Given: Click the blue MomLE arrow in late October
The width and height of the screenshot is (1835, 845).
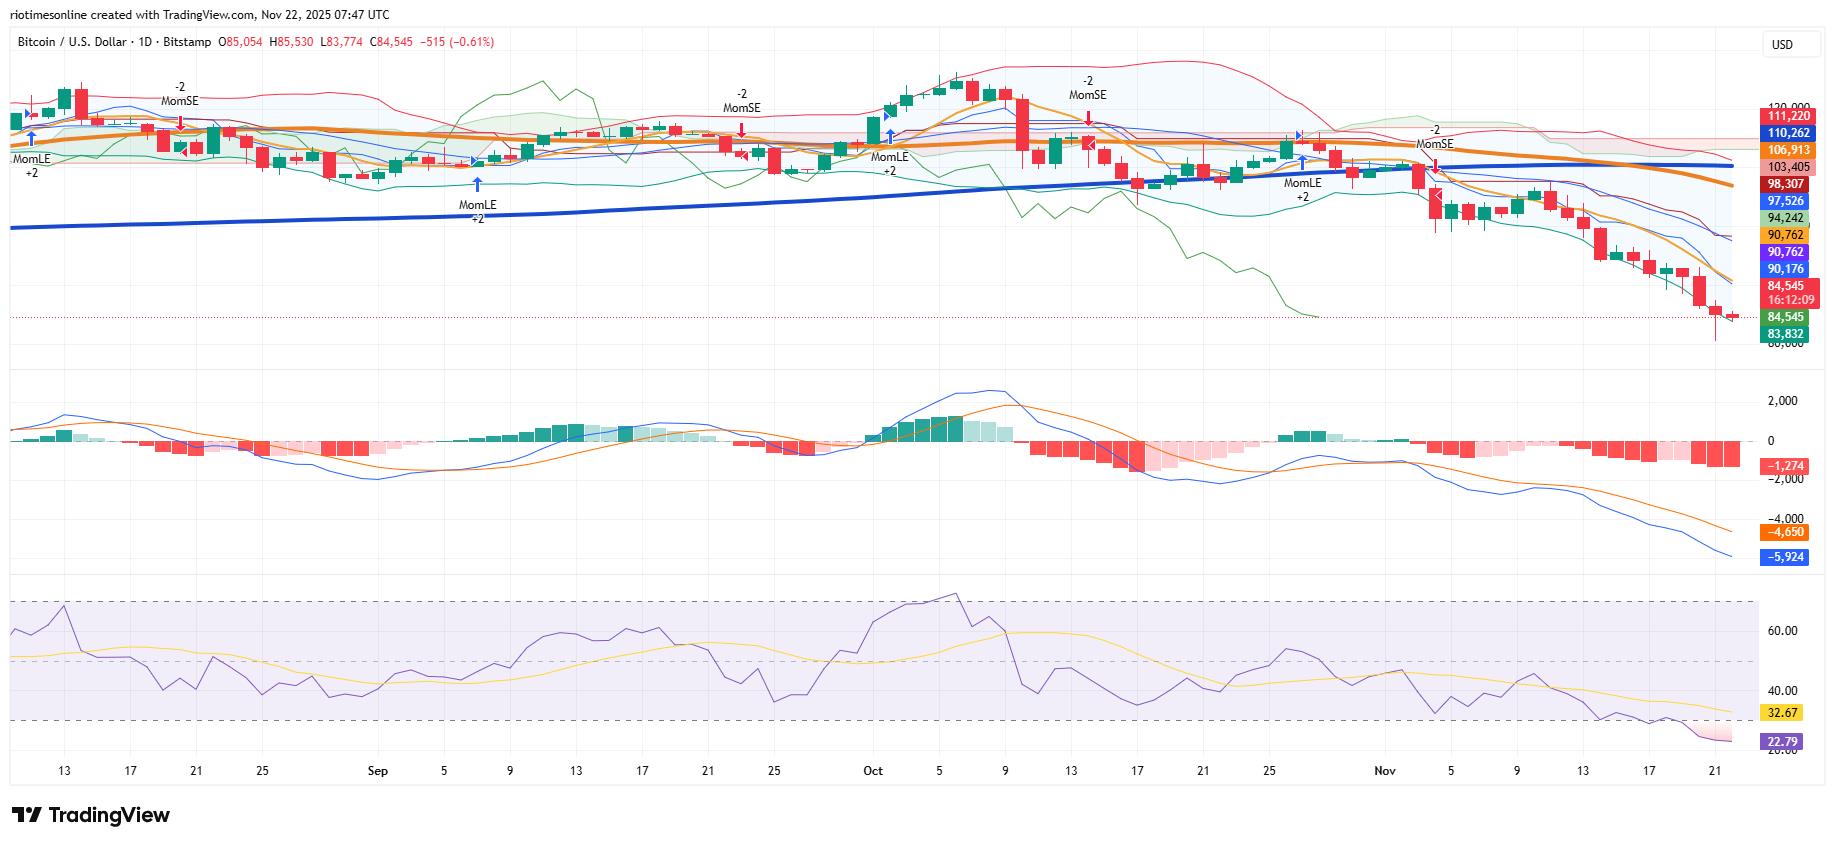Looking at the screenshot, I should [x=1302, y=162].
